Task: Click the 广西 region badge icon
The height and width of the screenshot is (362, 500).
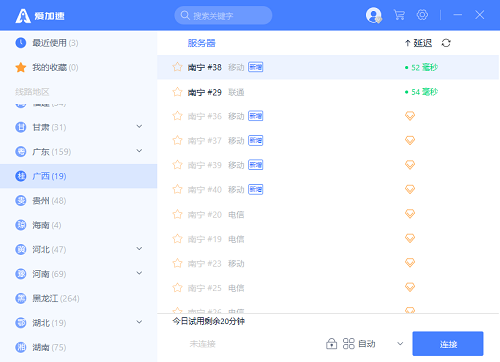Action: [x=21, y=176]
